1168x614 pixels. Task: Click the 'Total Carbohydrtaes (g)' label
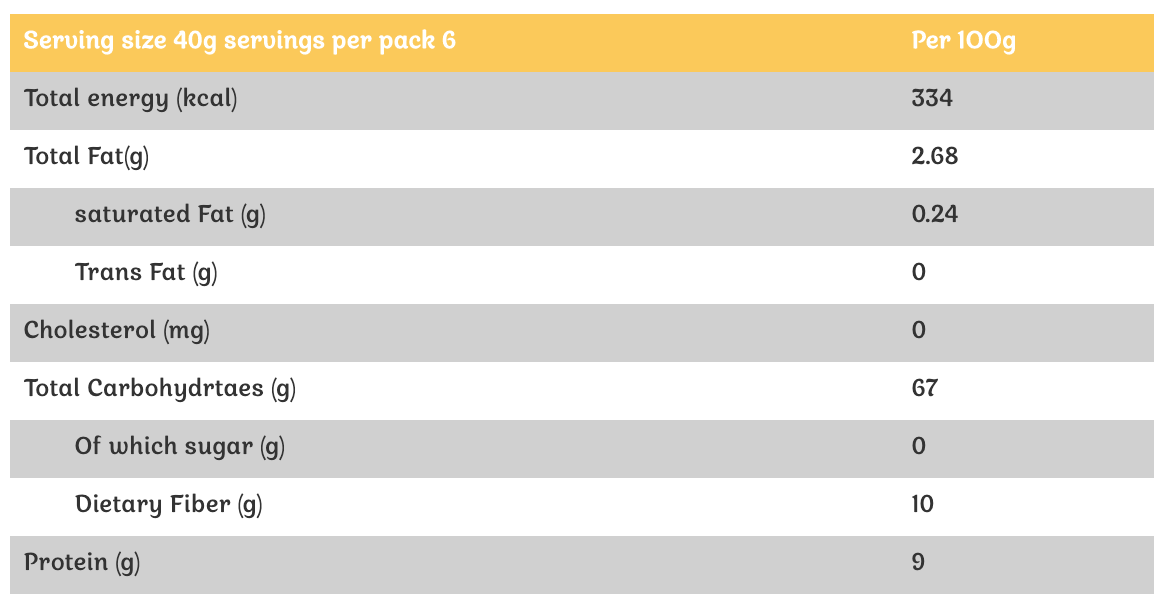coord(160,389)
